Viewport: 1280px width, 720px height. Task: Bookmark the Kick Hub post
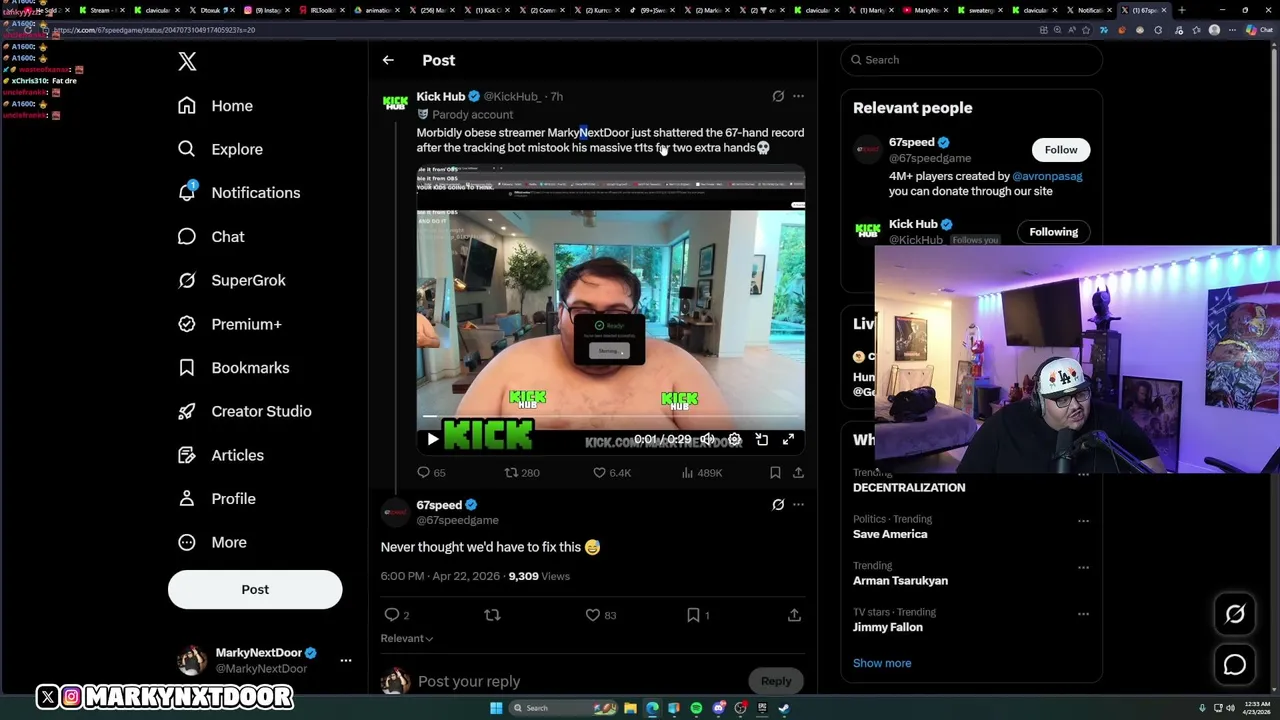(775, 472)
